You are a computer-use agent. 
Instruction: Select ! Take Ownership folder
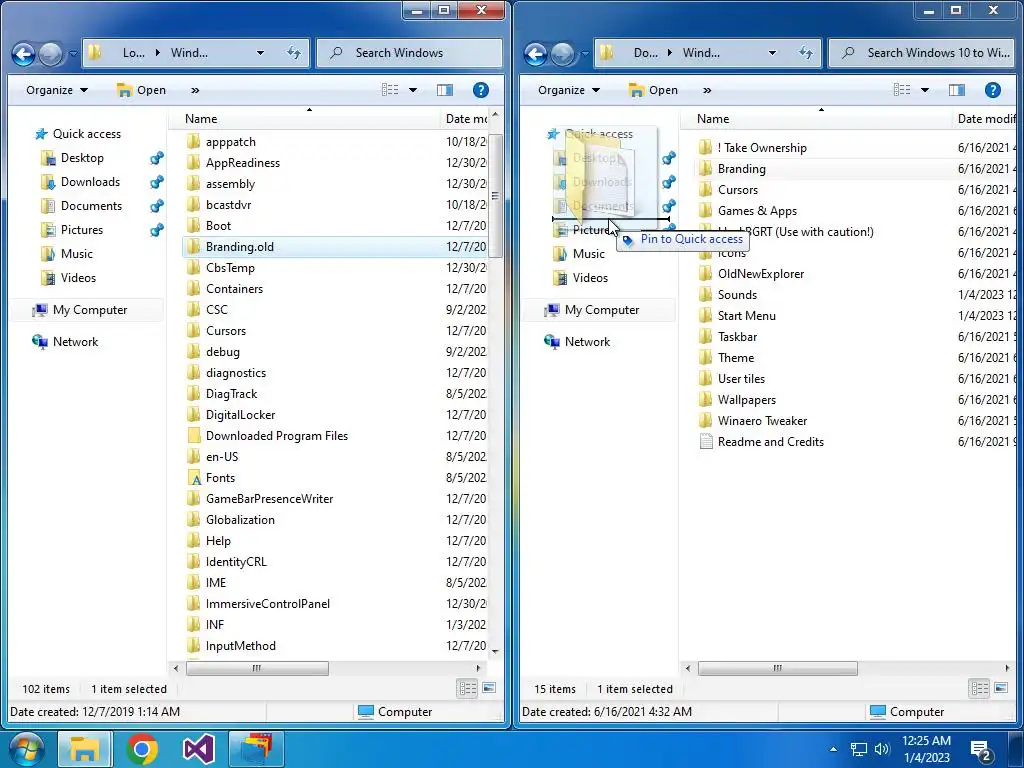click(x=762, y=148)
